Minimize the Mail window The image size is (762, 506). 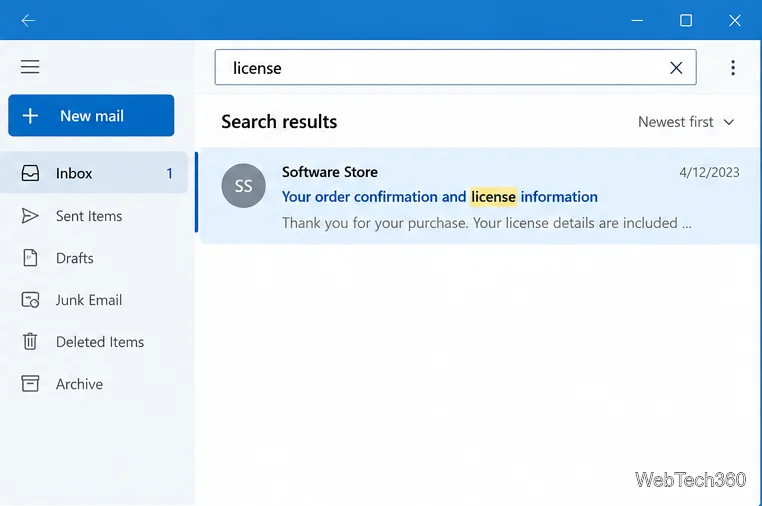(637, 20)
